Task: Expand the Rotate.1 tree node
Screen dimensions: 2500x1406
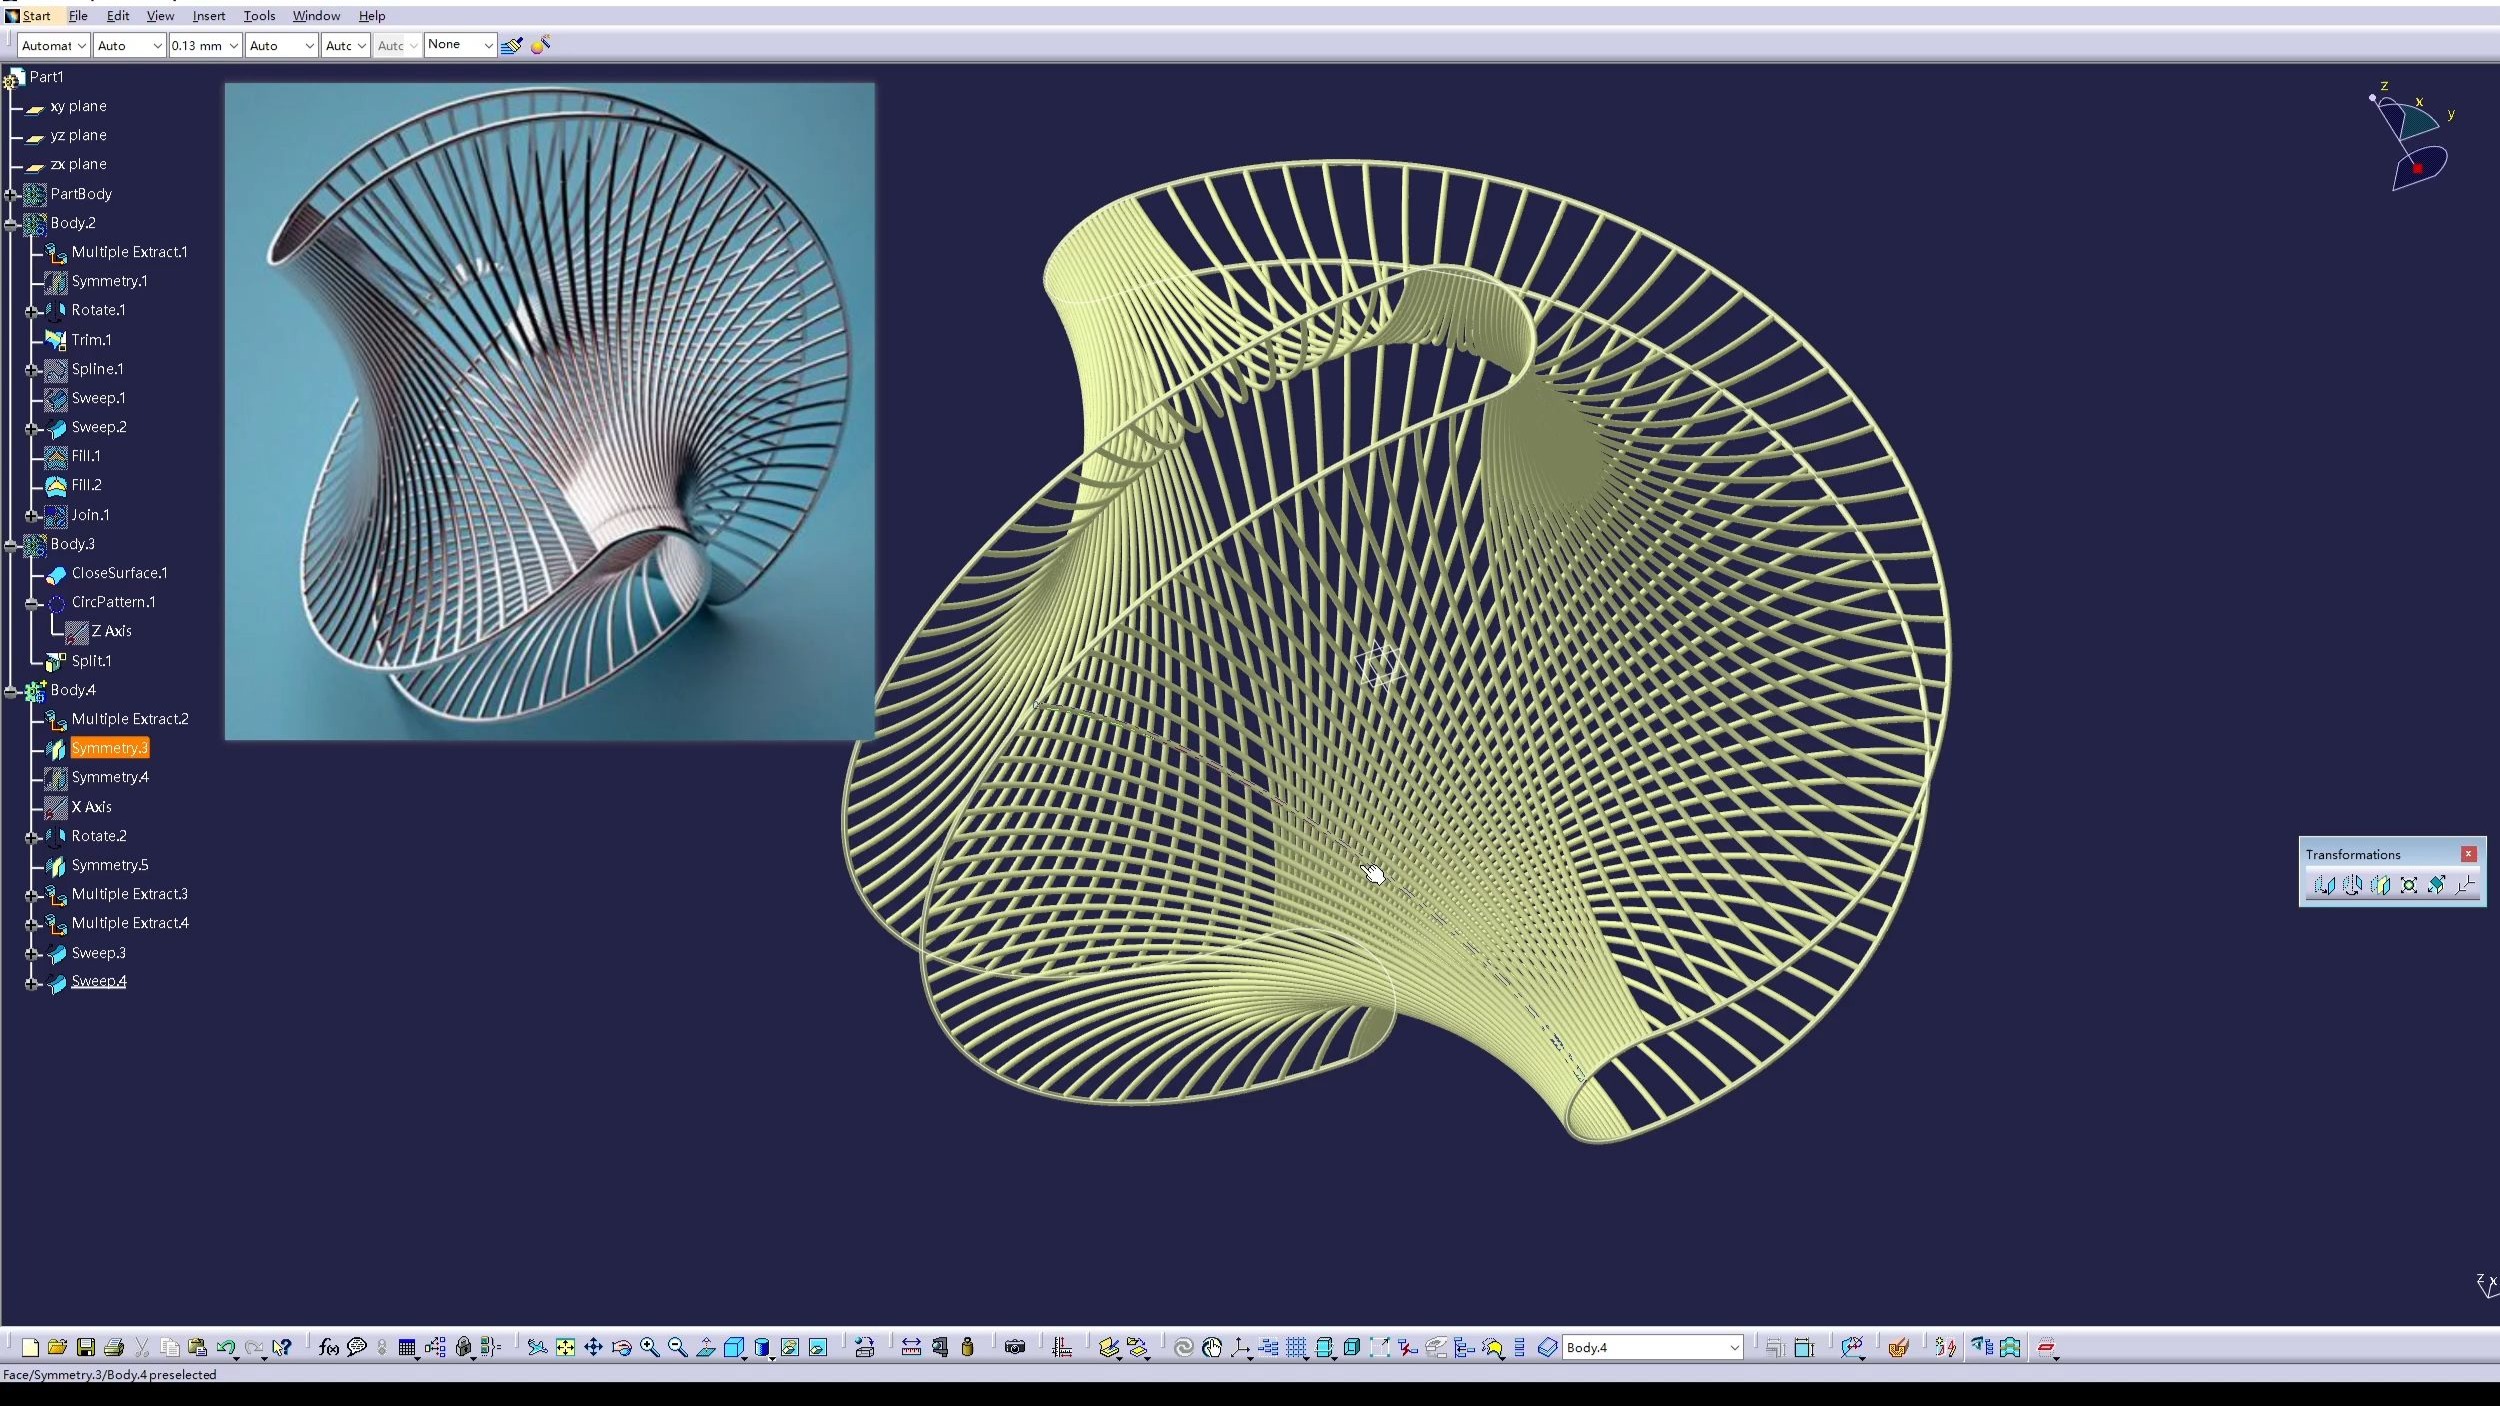Action: [32, 312]
